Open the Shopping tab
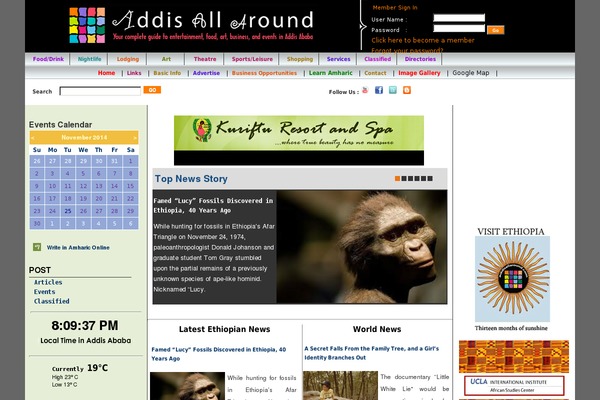 [300, 59]
